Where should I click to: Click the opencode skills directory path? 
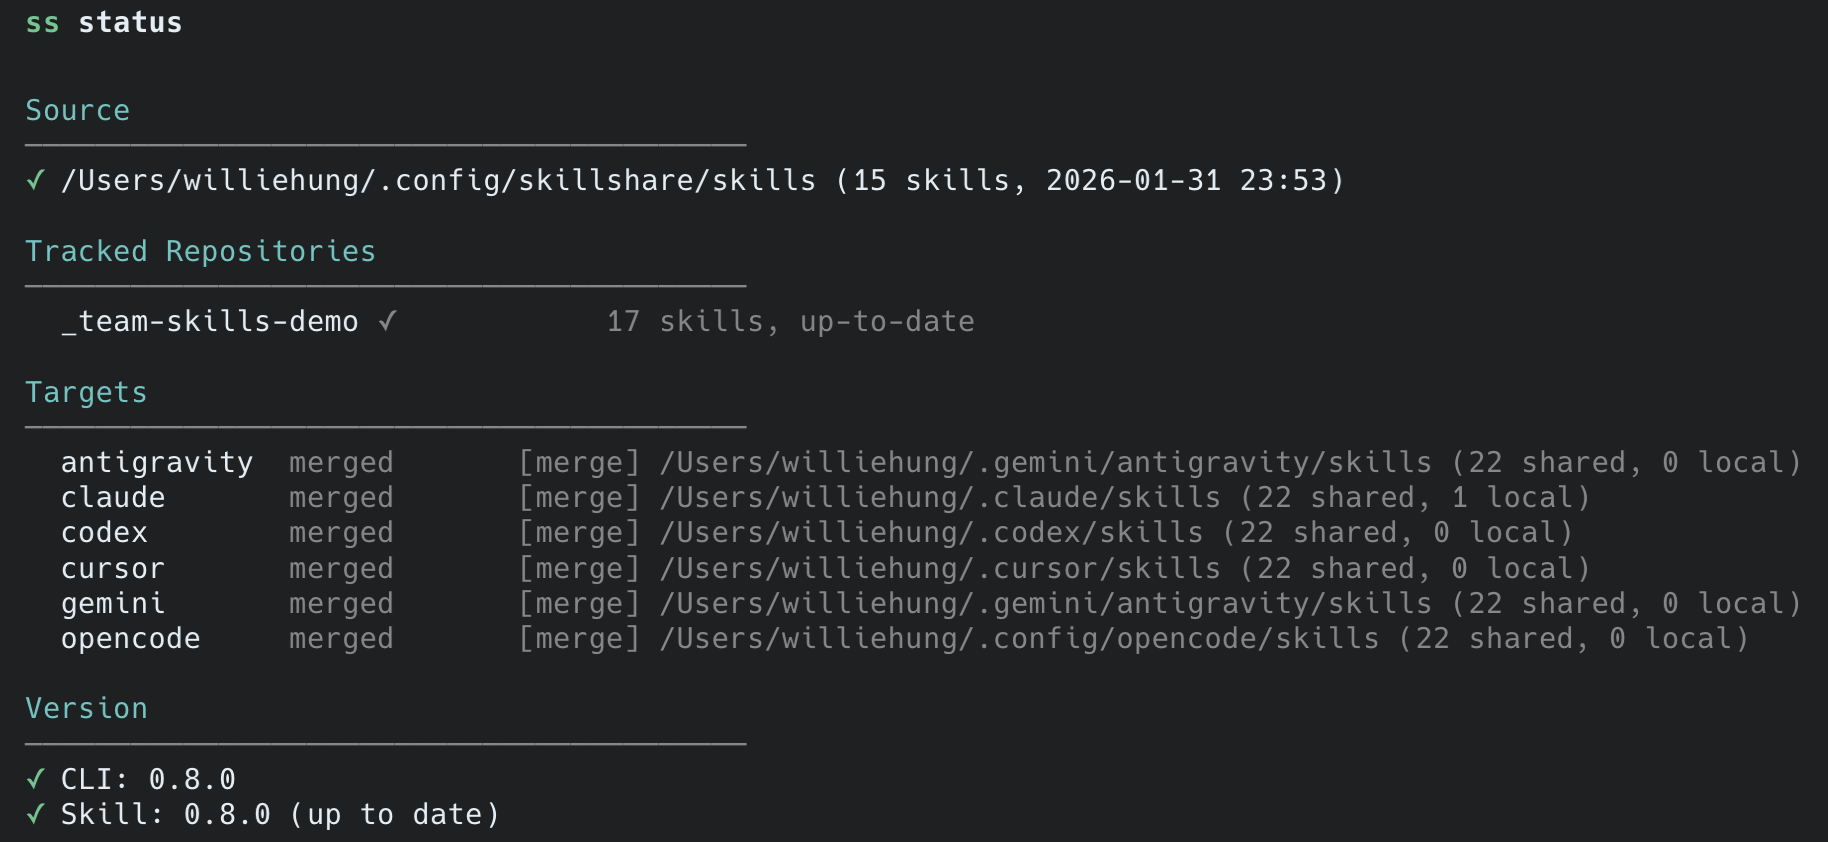click(1018, 638)
